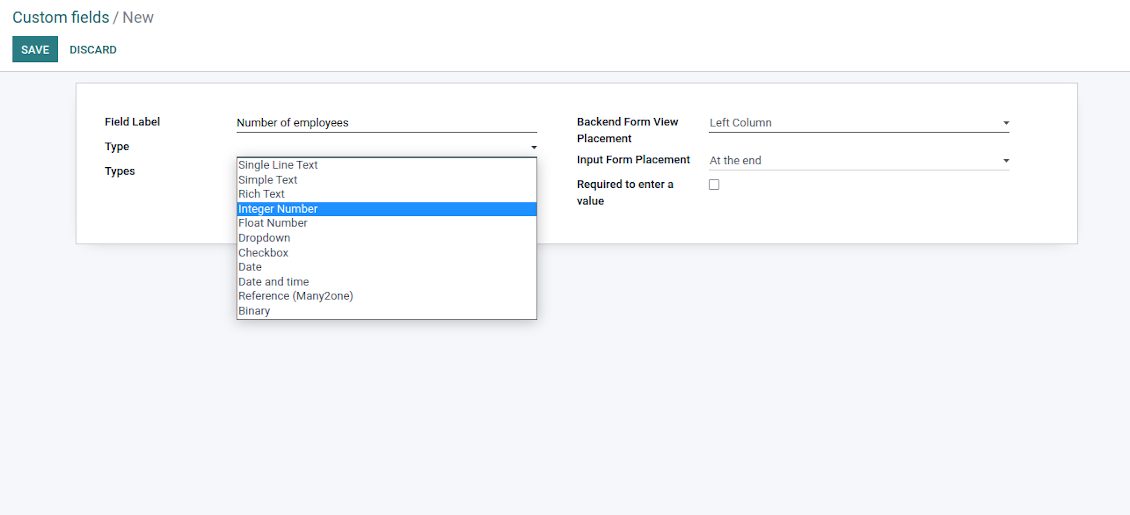Open the Custom fields breadcrumb link
This screenshot has height=515, width=1130.
pyautogui.click(x=60, y=18)
